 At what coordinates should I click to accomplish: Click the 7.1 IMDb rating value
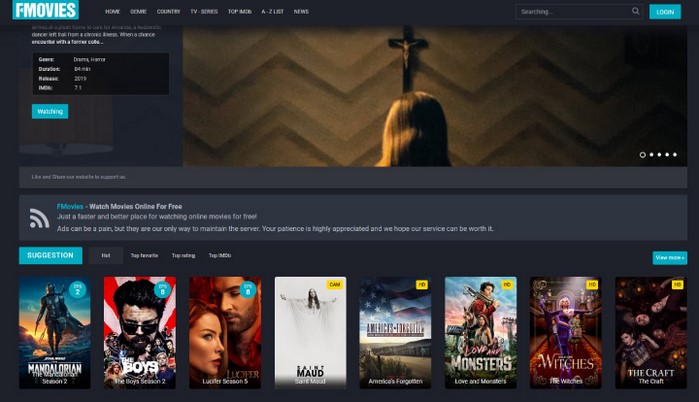point(78,88)
